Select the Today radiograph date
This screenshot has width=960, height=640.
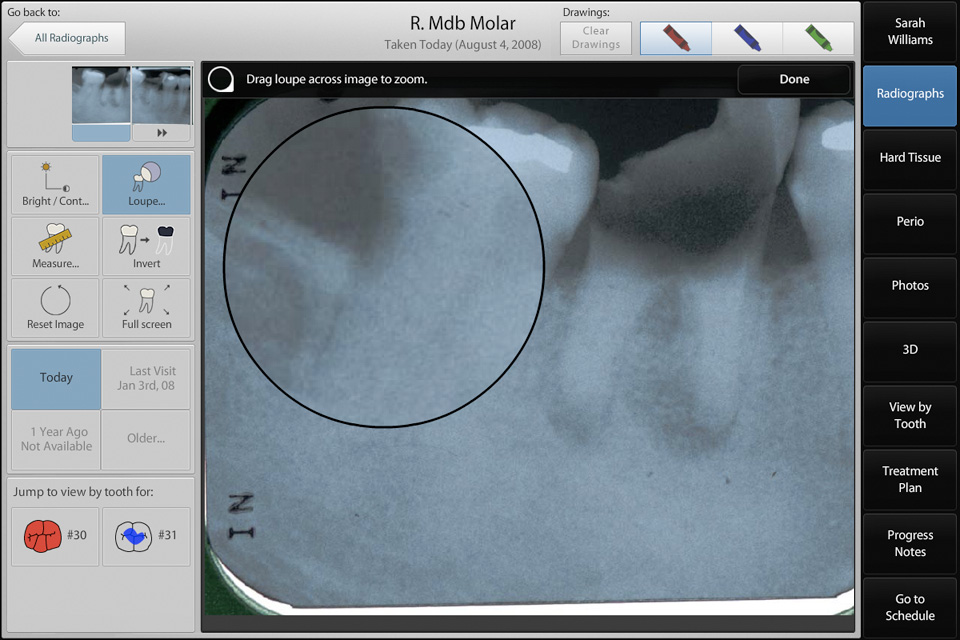point(56,378)
